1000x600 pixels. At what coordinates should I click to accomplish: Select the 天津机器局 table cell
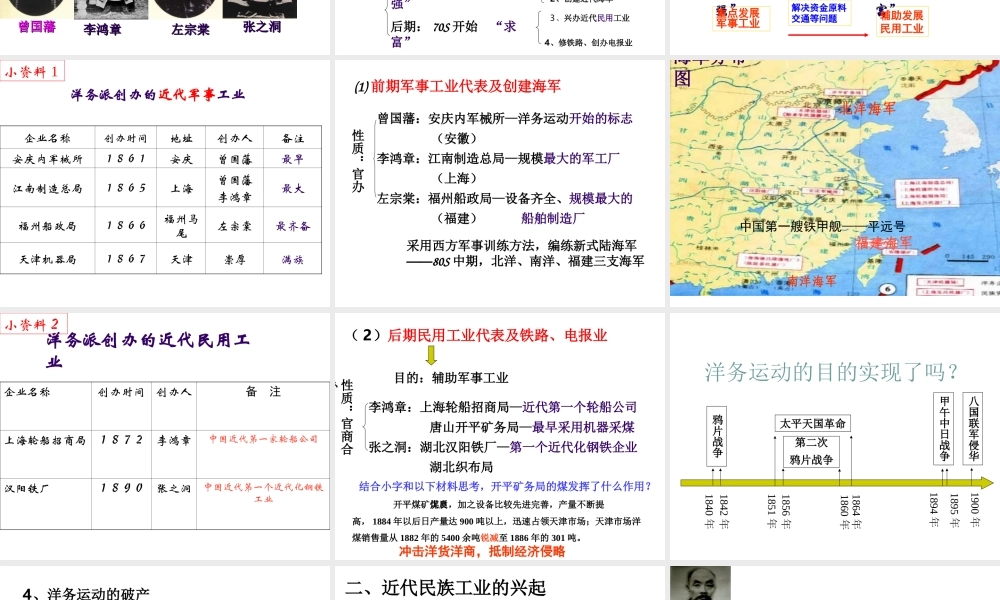click(48, 260)
